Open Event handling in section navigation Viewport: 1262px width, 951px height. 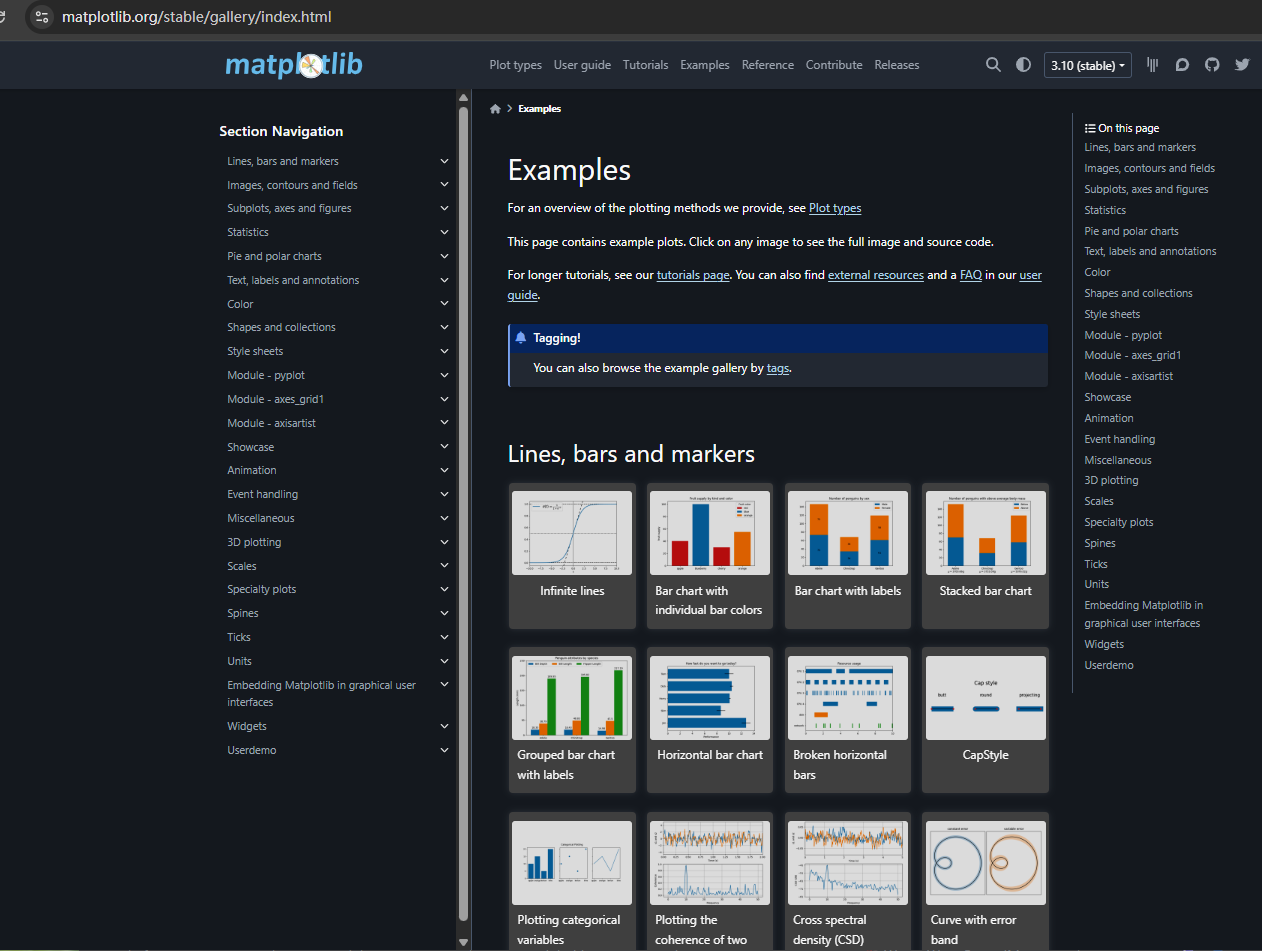coord(262,494)
